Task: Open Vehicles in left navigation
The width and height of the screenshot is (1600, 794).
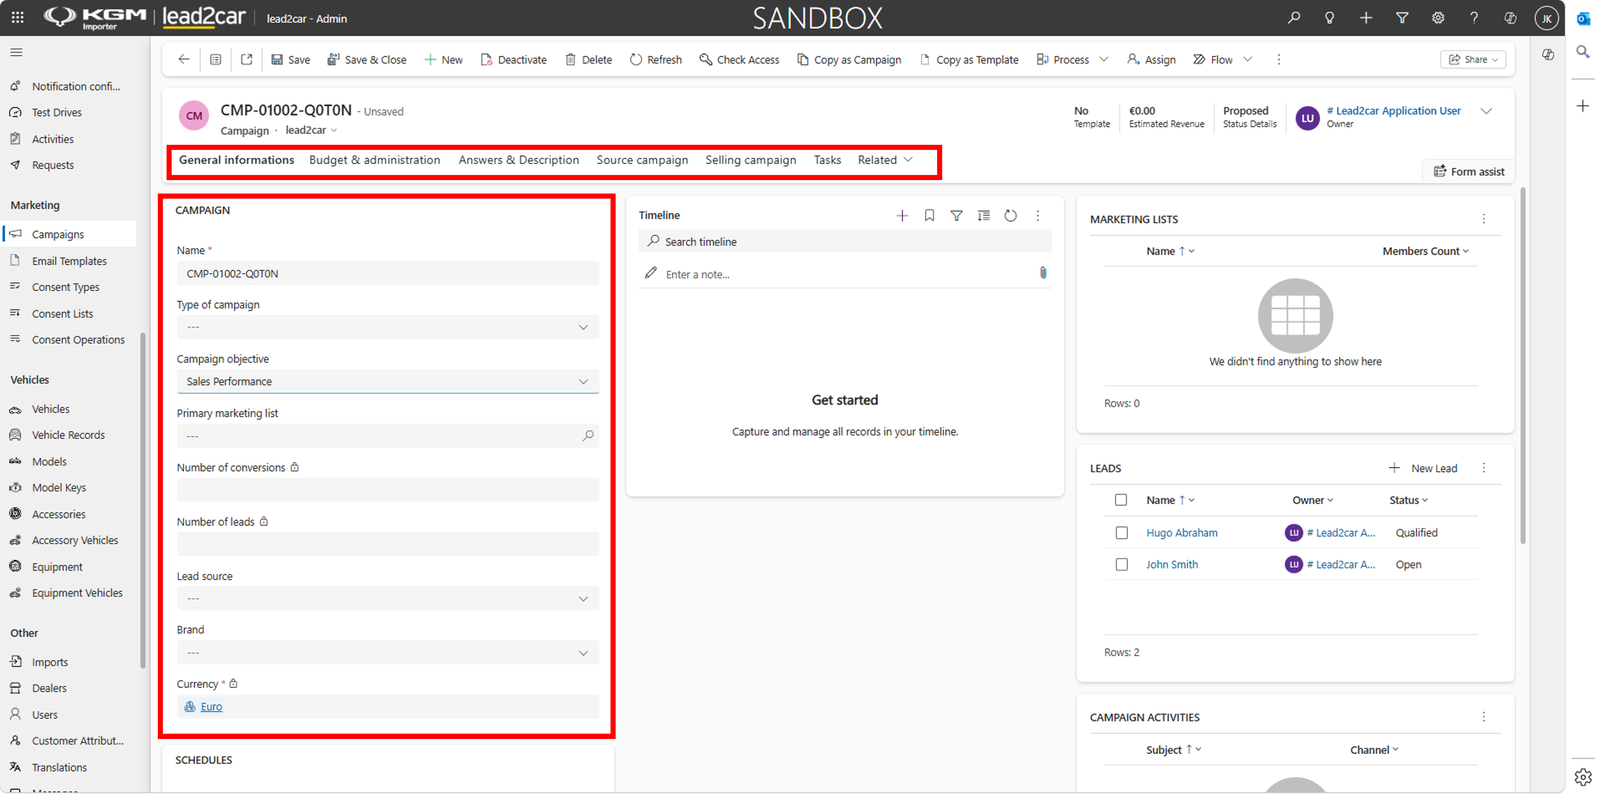Action: point(50,409)
